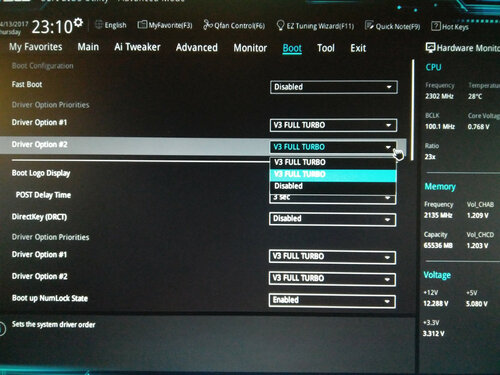The image size is (500, 375).
Task: Select the DirectKey (DRCT) label
Action: click(x=39, y=217)
